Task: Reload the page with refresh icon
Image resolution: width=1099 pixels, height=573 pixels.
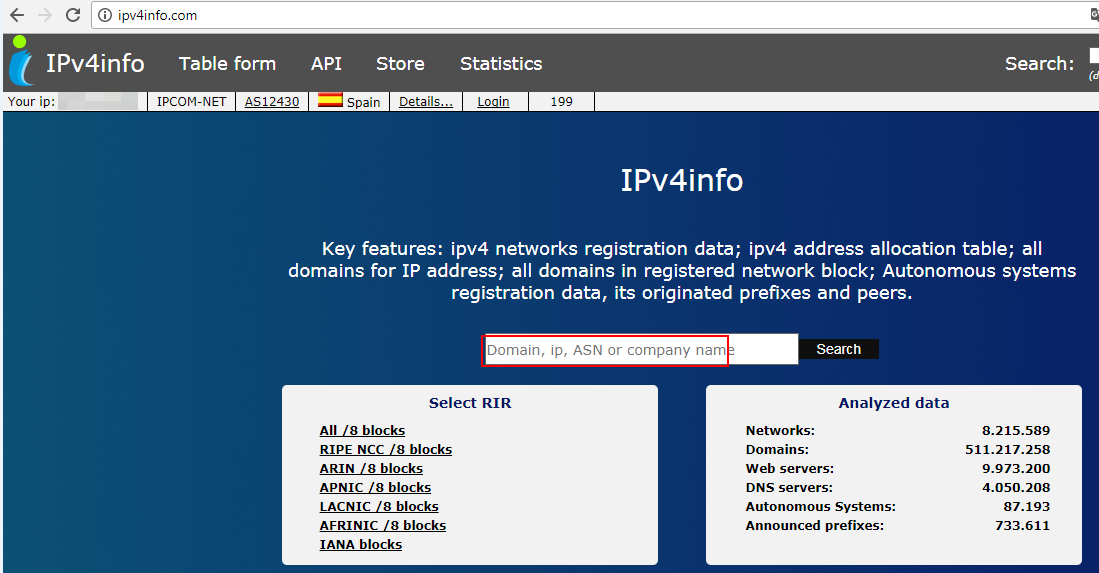Action: (x=72, y=15)
